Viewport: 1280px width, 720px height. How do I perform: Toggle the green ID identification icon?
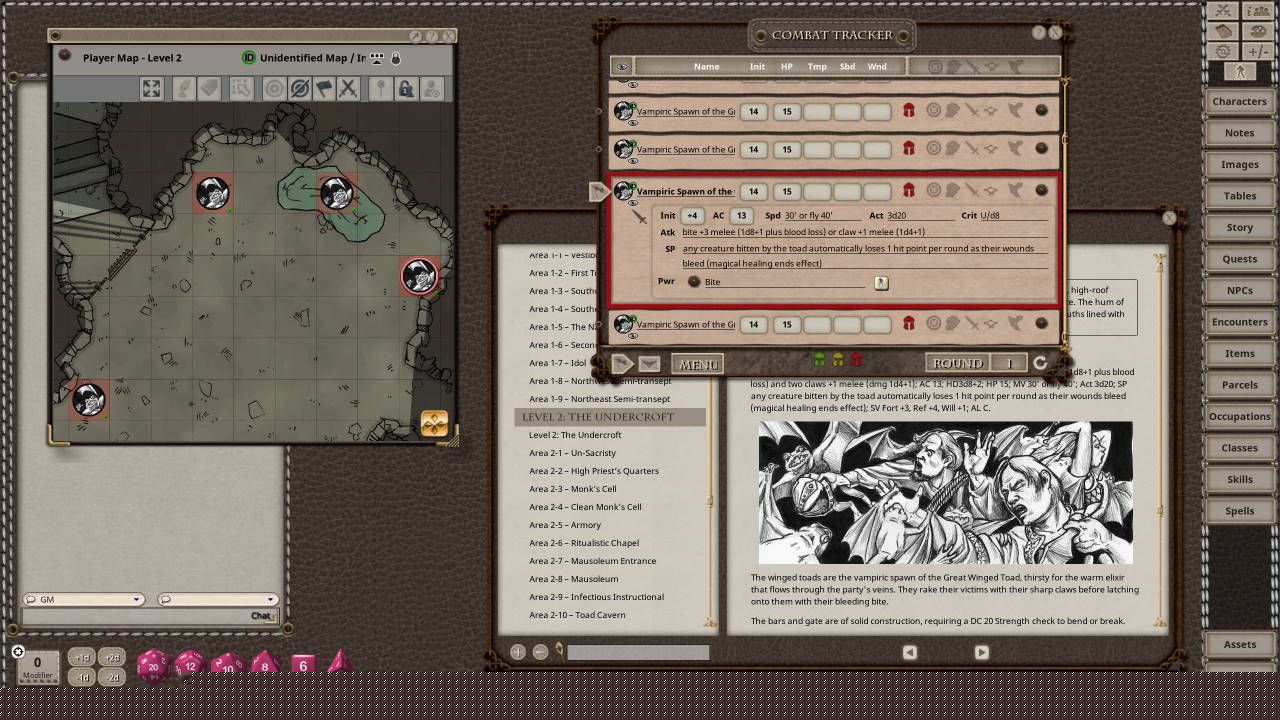249,58
